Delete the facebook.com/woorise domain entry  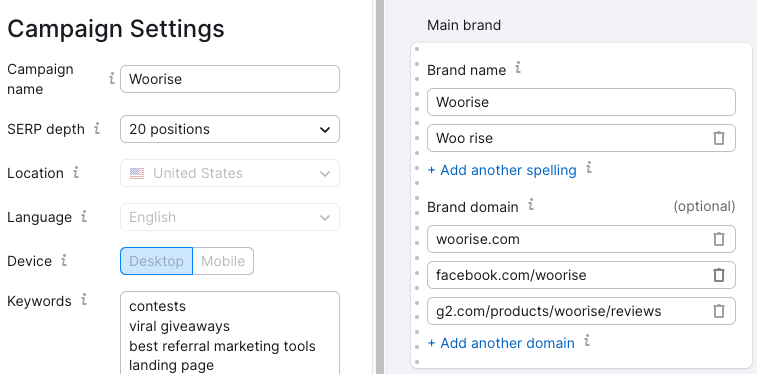(719, 275)
